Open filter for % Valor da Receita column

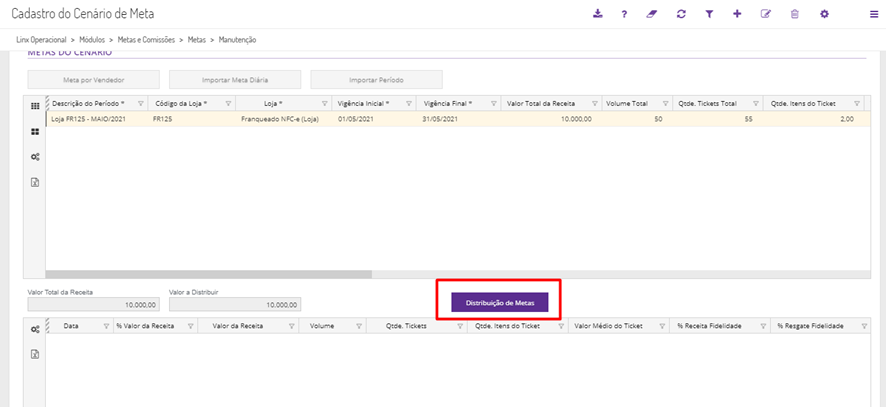[x=190, y=326]
